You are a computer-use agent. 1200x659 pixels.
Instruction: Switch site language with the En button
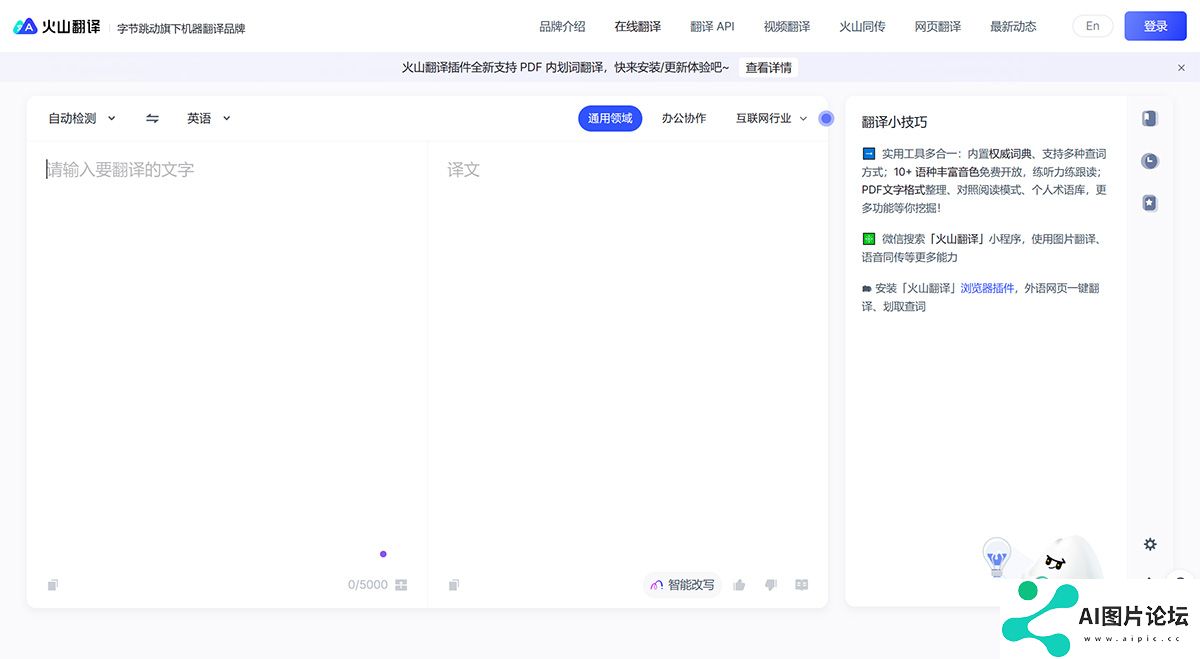[x=1093, y=27]
